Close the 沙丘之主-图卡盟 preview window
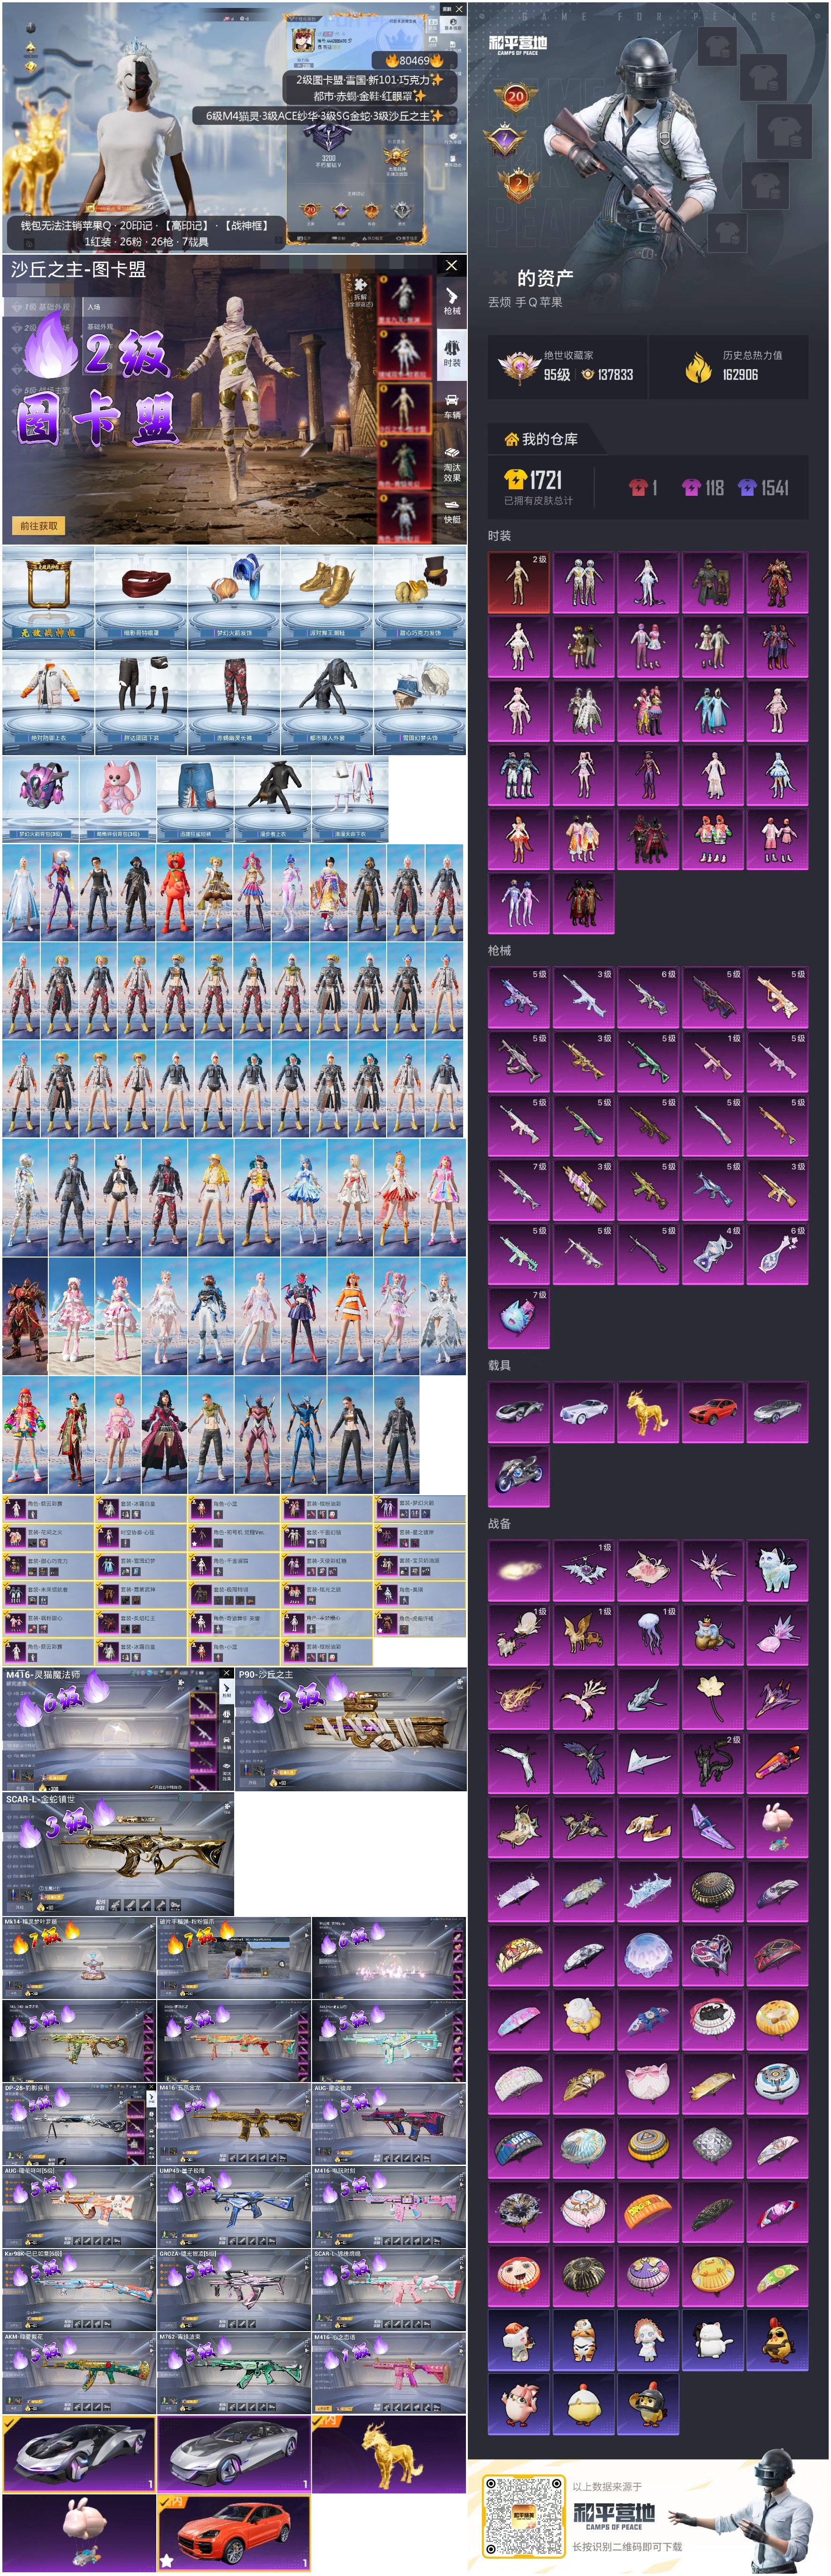This screenshot has width=831, height=2576. (x=451, y=265)
